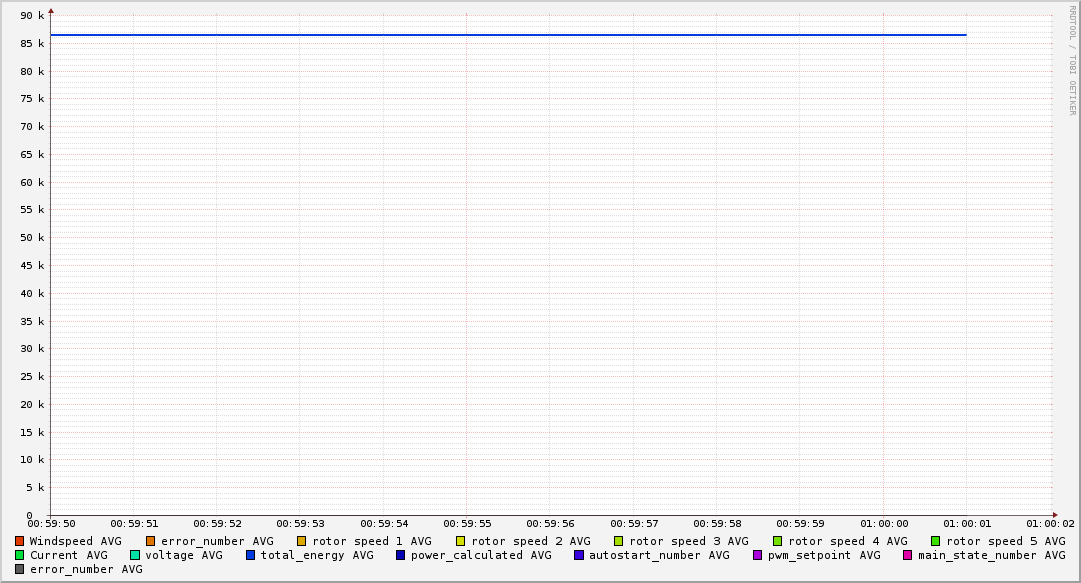Viewport: 1081px width, 583px height.
Task: Click the 01:00:00 time axis label
Action: tap(884, 523)
